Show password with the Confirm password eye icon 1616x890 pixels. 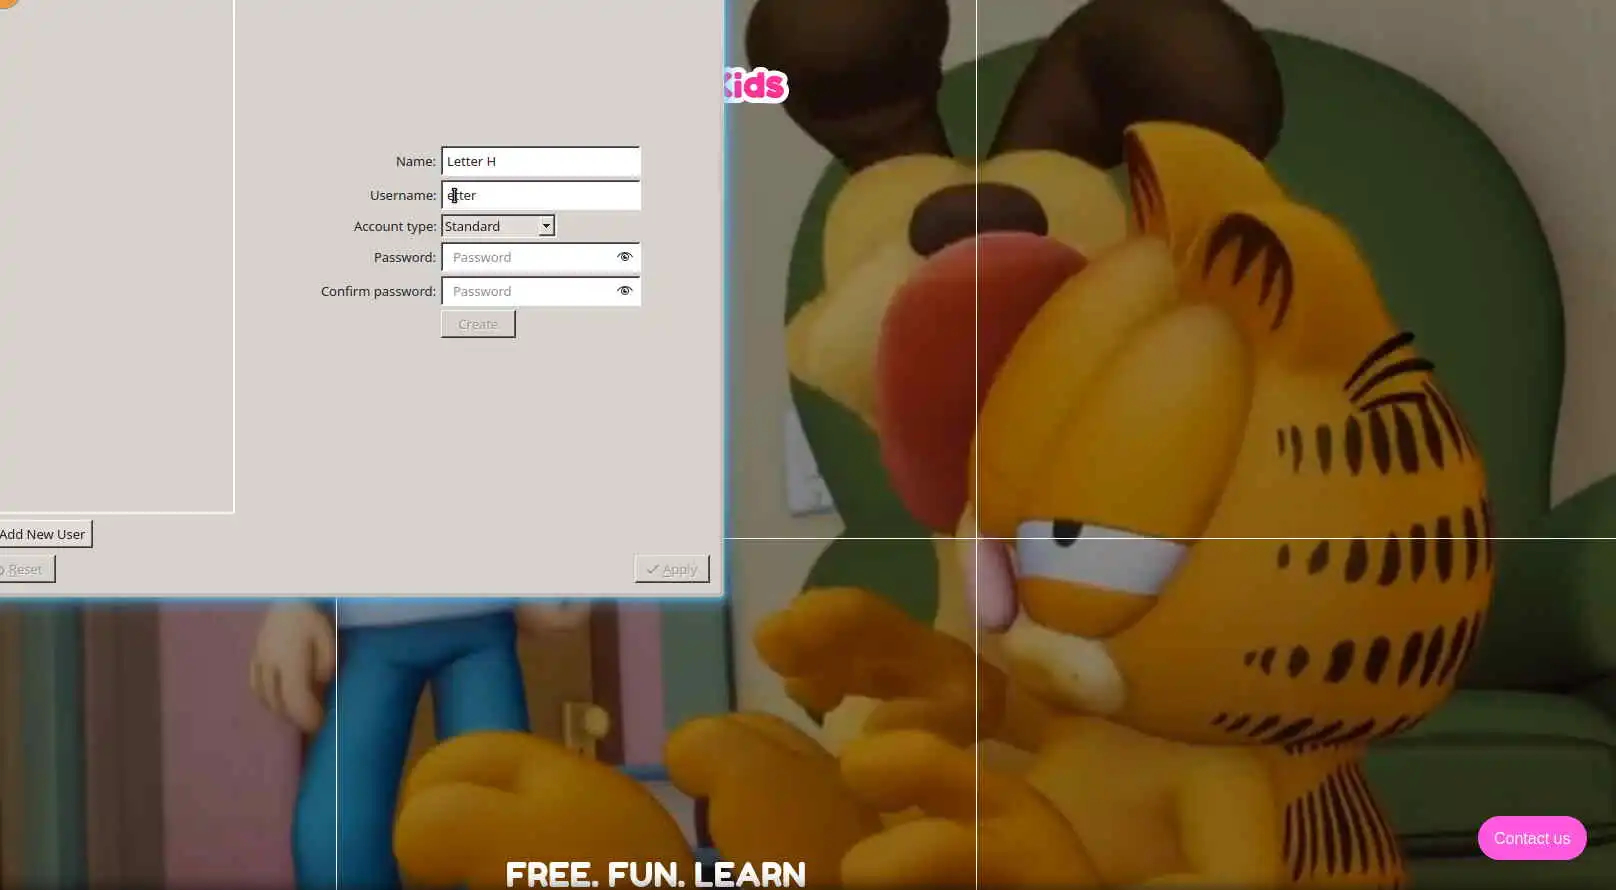click(x=625, y=291)
